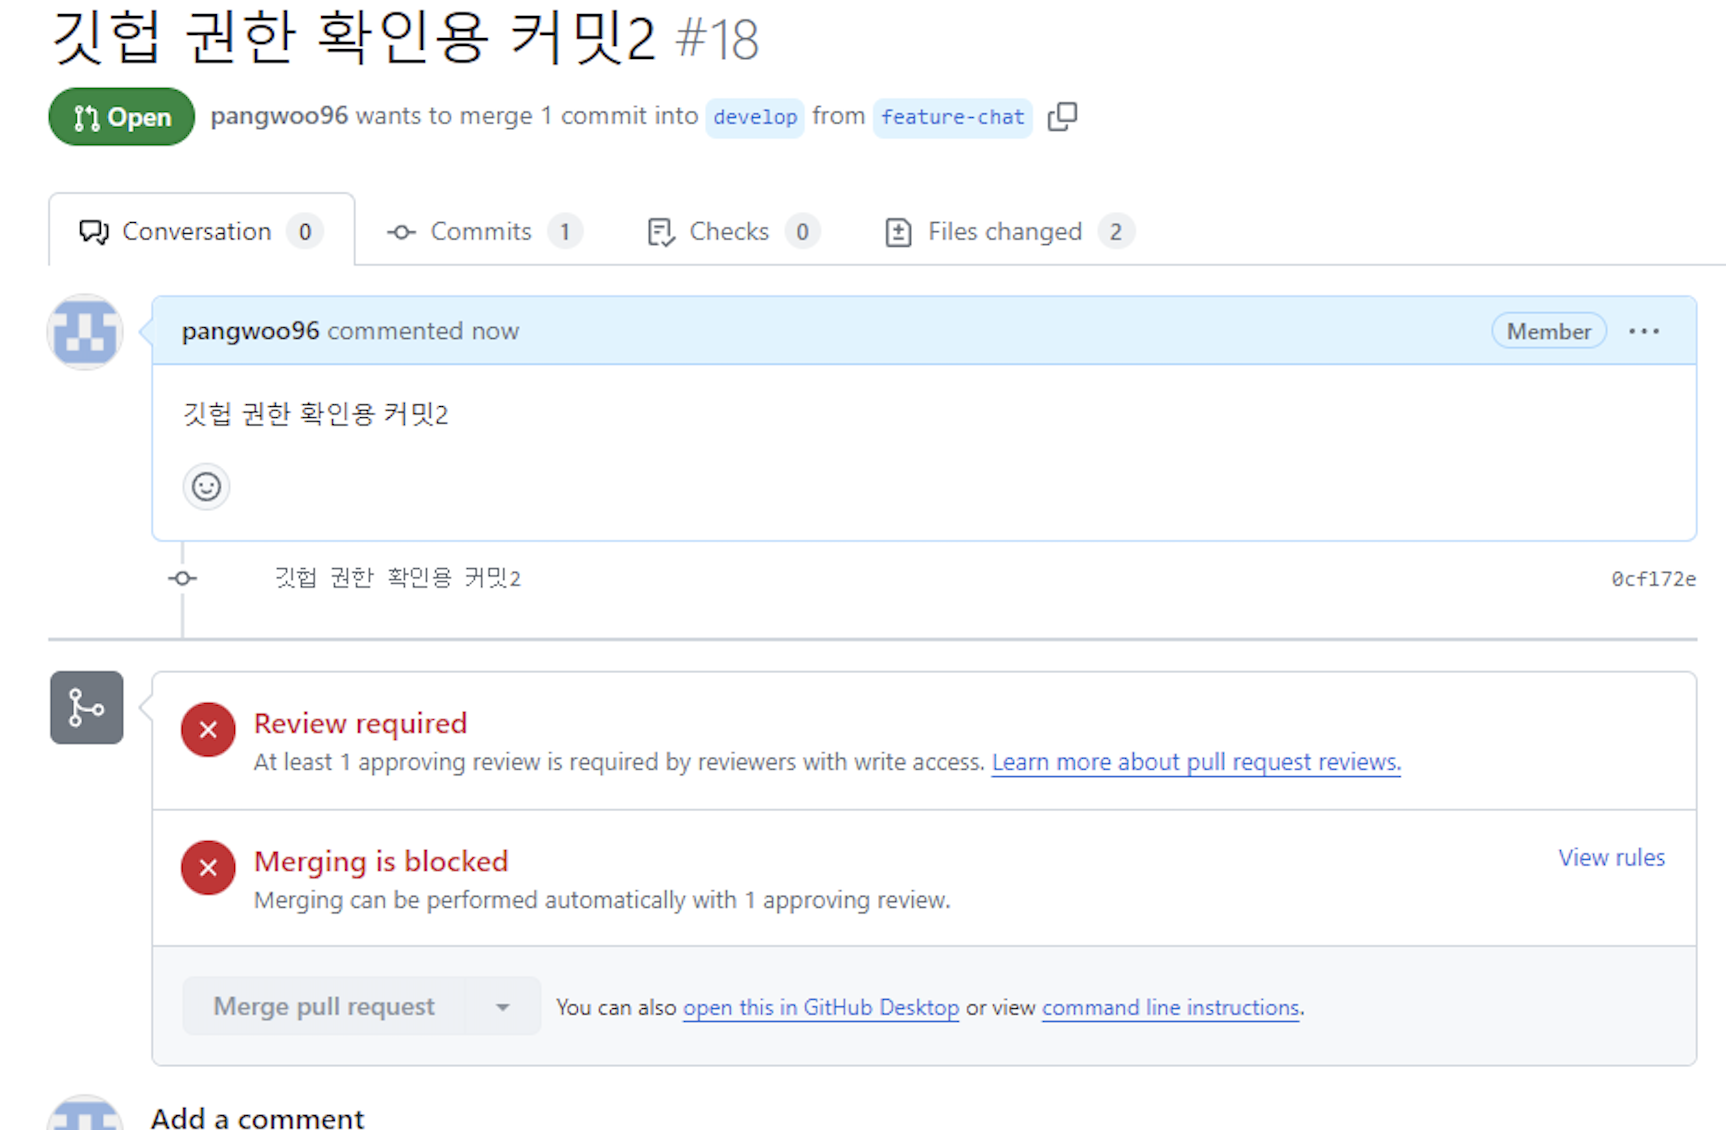This screenshot has height=1130, width=1726.
Task: Click the comment body text 깃헙 권한 확인용 커밋2
Action: (315, 414)
